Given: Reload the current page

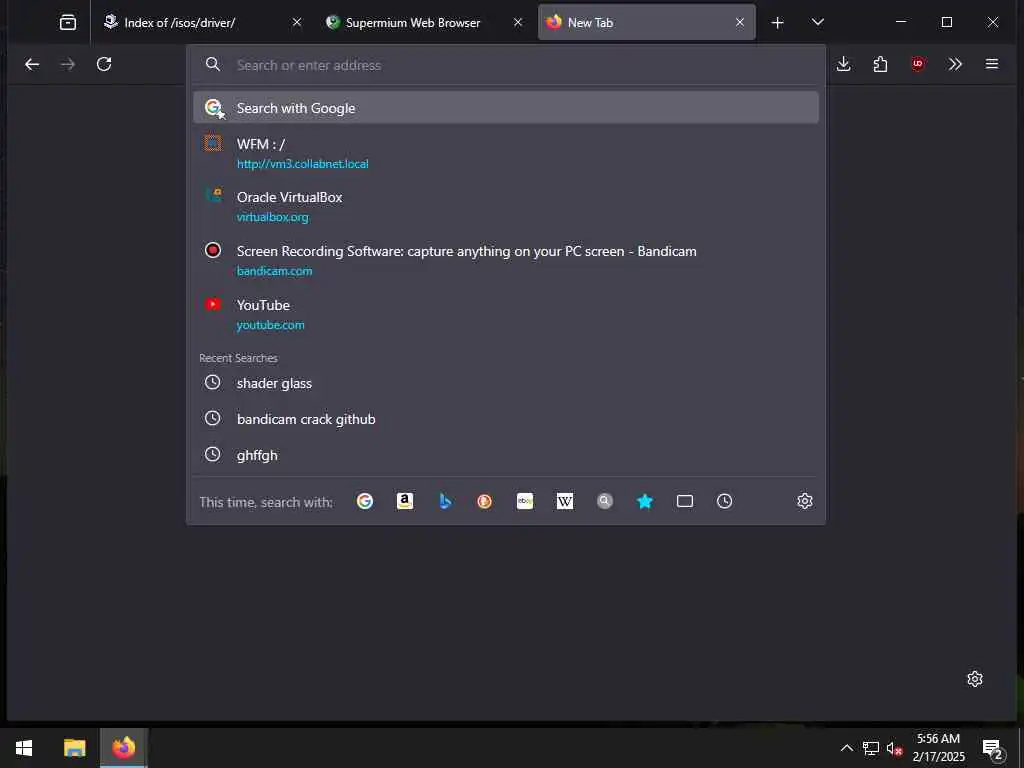Looking at the screenshot, I should pos(104,64).
